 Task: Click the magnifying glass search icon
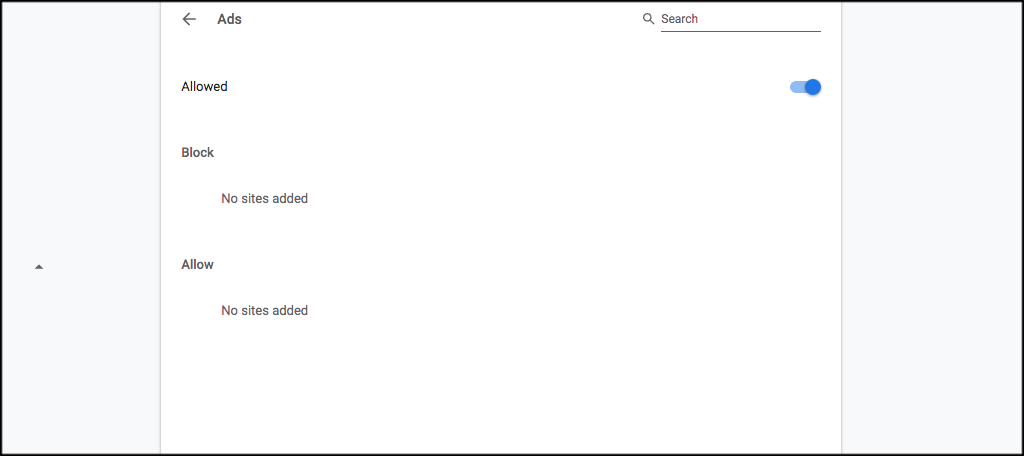pyautogui.click(x=648, y=19)
